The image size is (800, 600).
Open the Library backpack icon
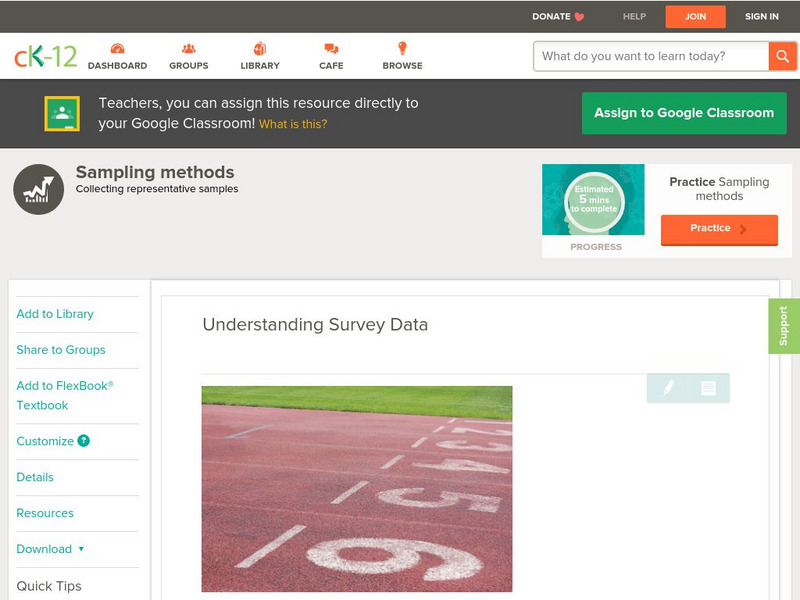tap(260, 48)
